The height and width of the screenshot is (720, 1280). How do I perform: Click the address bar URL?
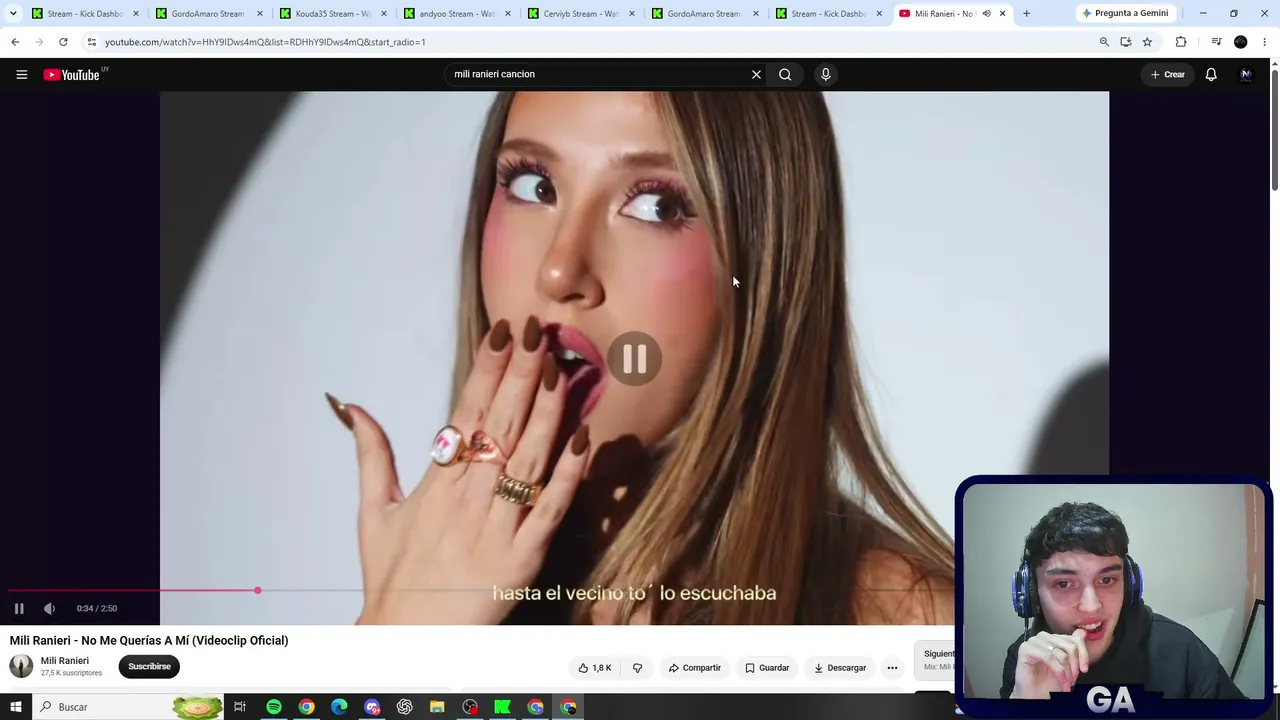pos(265,42)
